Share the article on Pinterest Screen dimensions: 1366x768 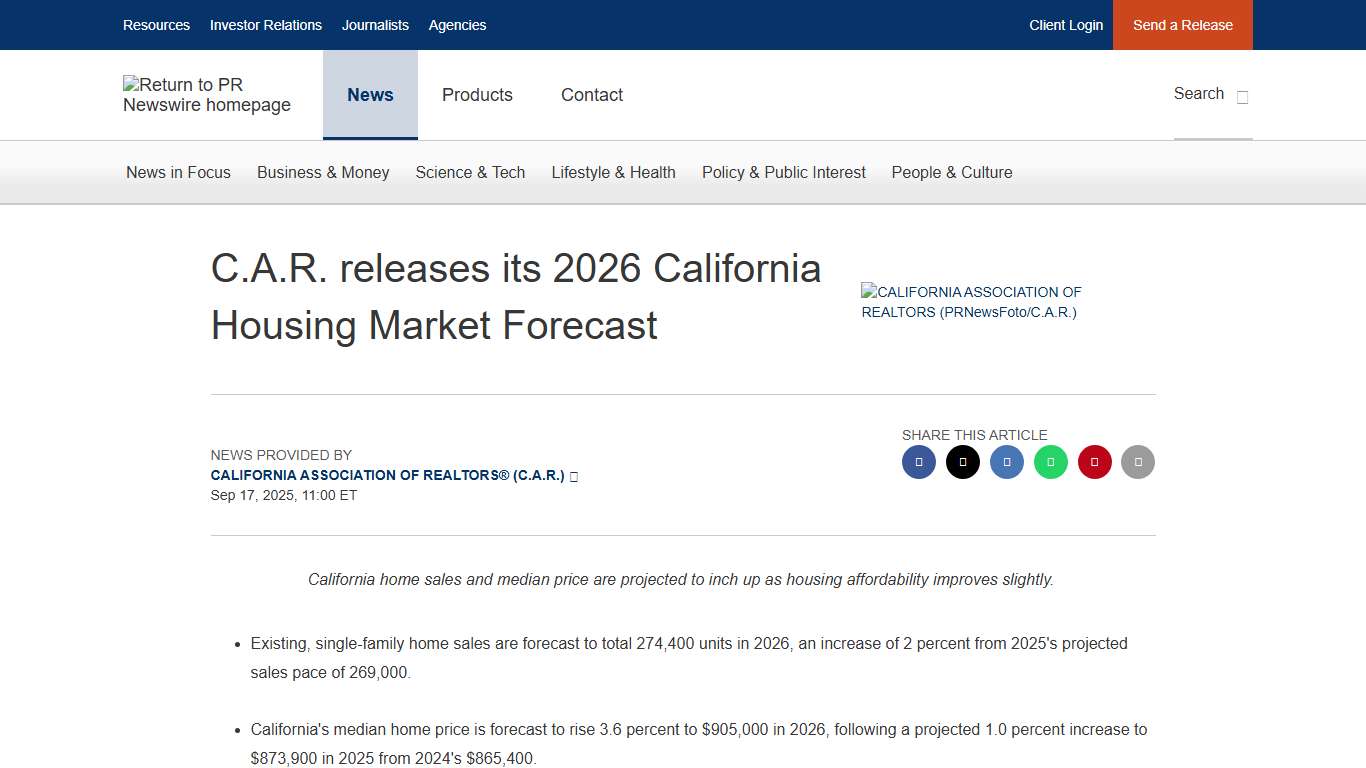(x=1095, y=462)
